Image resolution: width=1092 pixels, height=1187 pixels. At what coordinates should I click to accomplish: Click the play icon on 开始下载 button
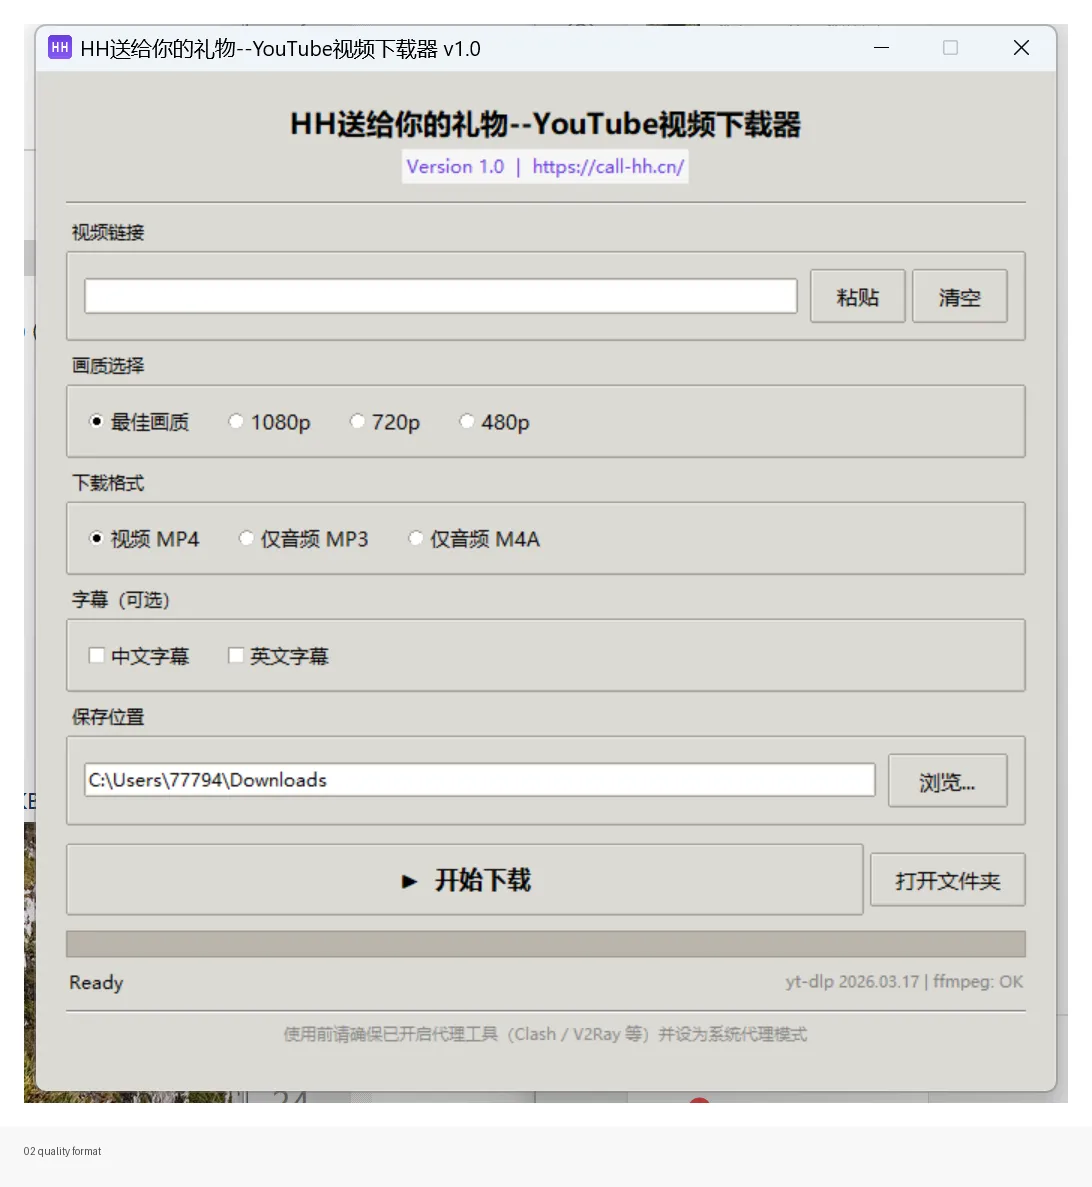pyautogui.click(x=409, y=881)
